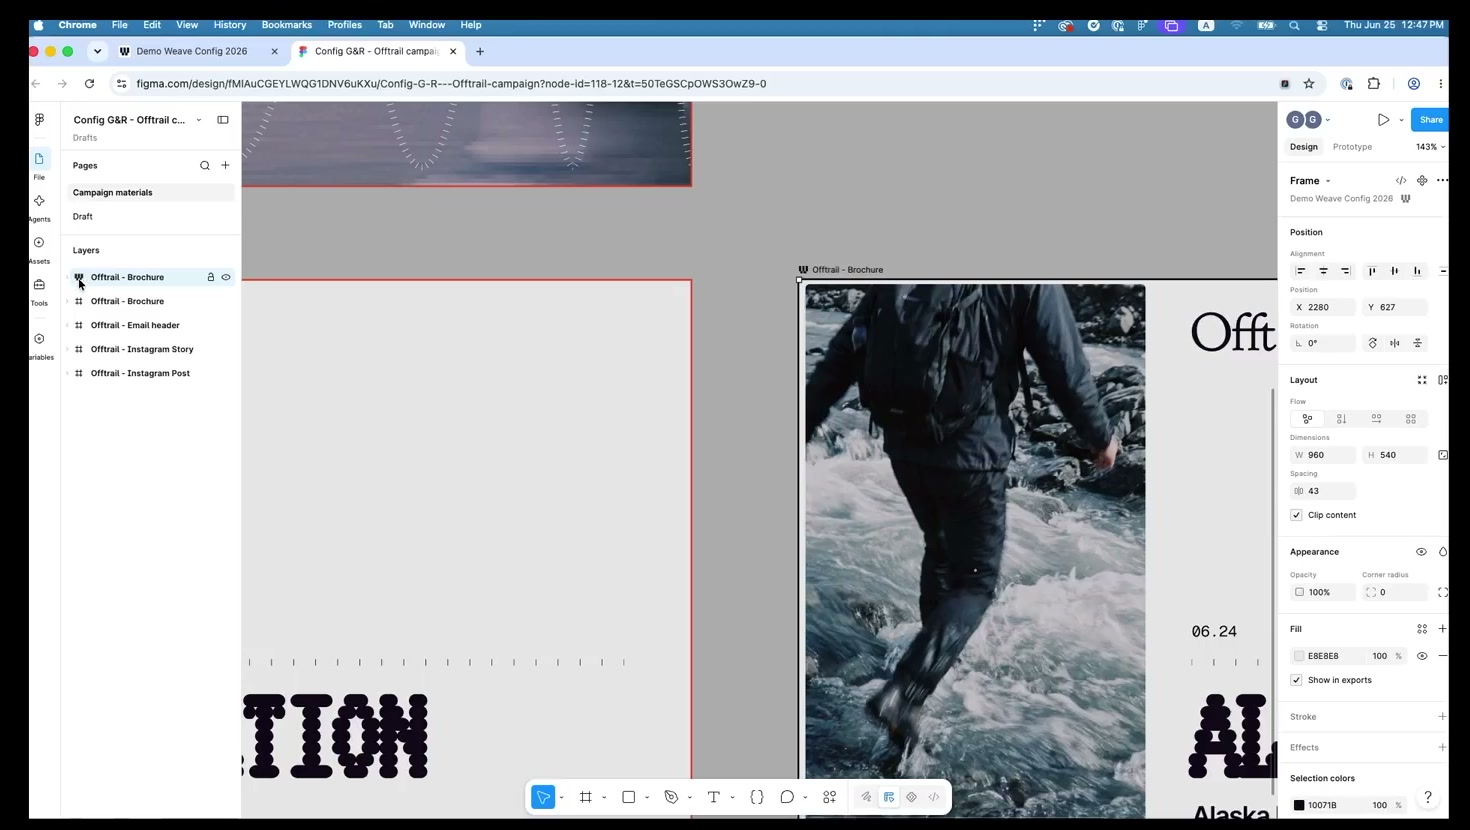
Task: Select the Move tool in the toolbar
Action: pos(543,797)
